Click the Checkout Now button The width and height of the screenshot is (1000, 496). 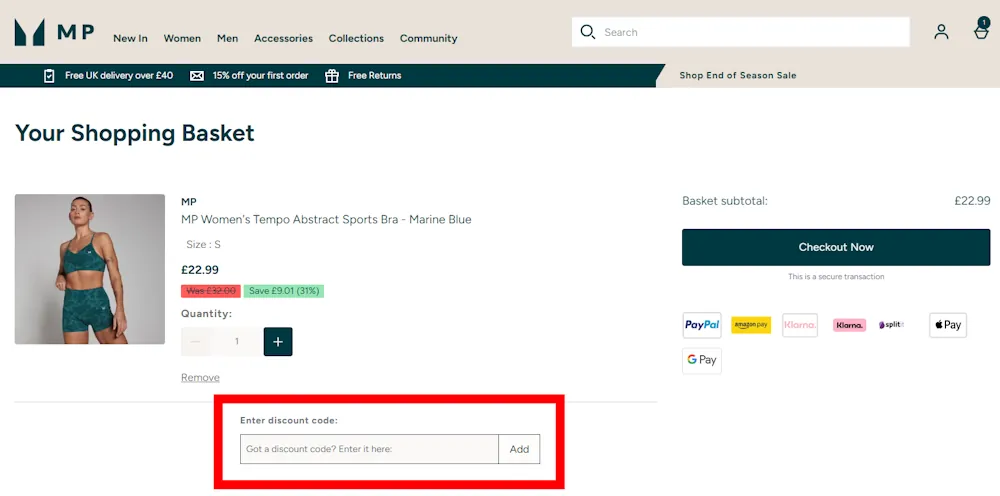point(836,247)
